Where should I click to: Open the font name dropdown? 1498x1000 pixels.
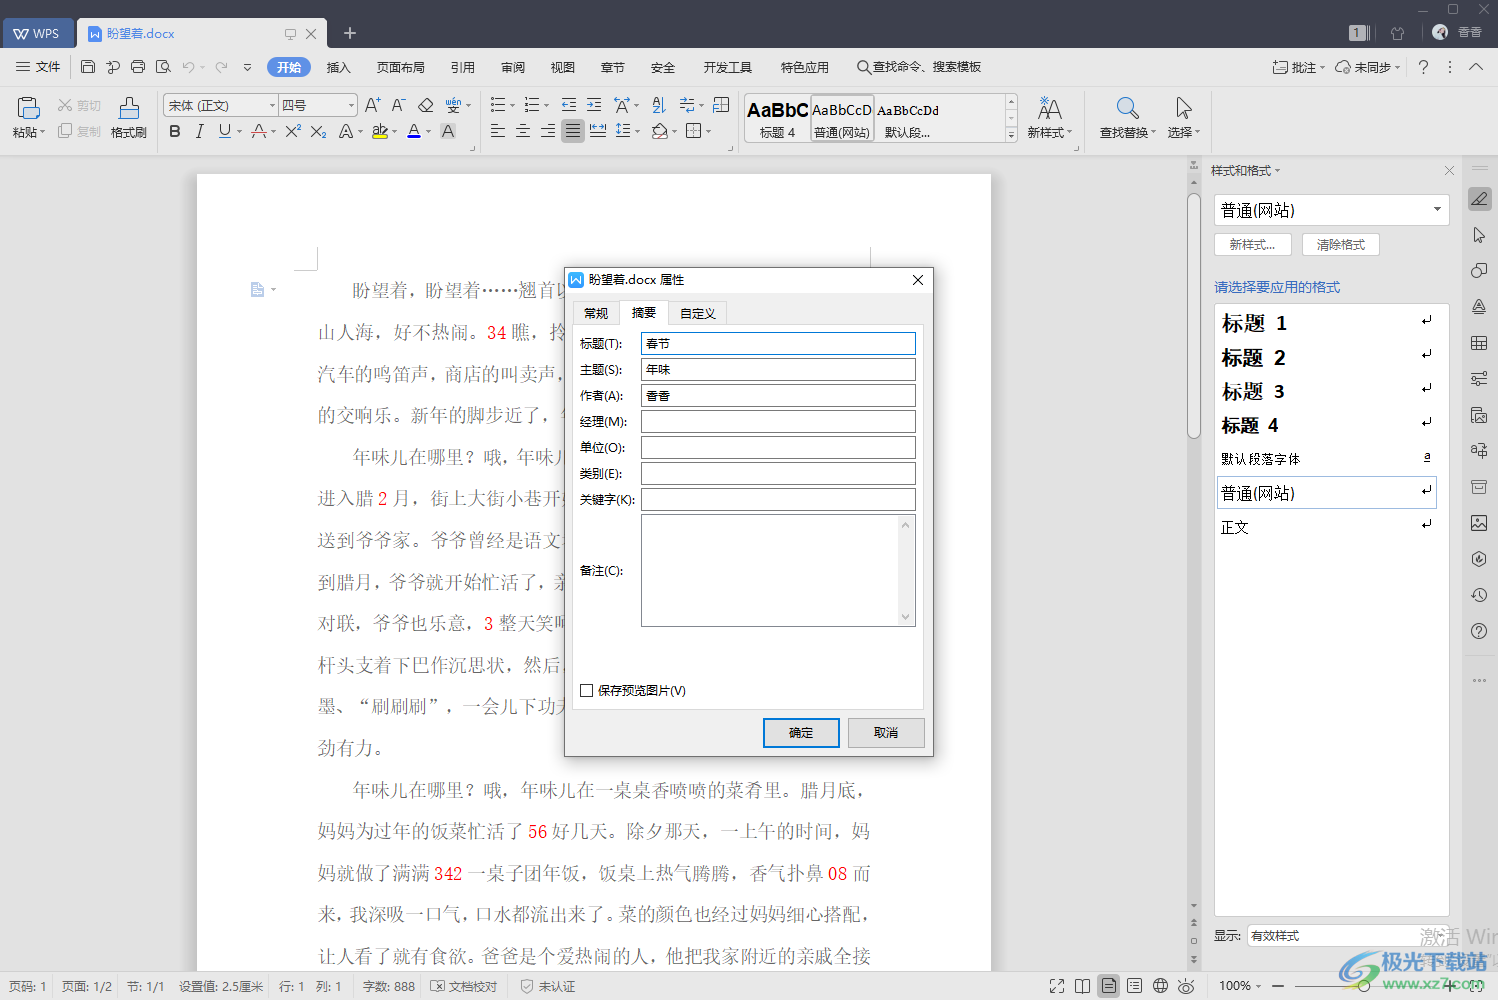[272, 105]
